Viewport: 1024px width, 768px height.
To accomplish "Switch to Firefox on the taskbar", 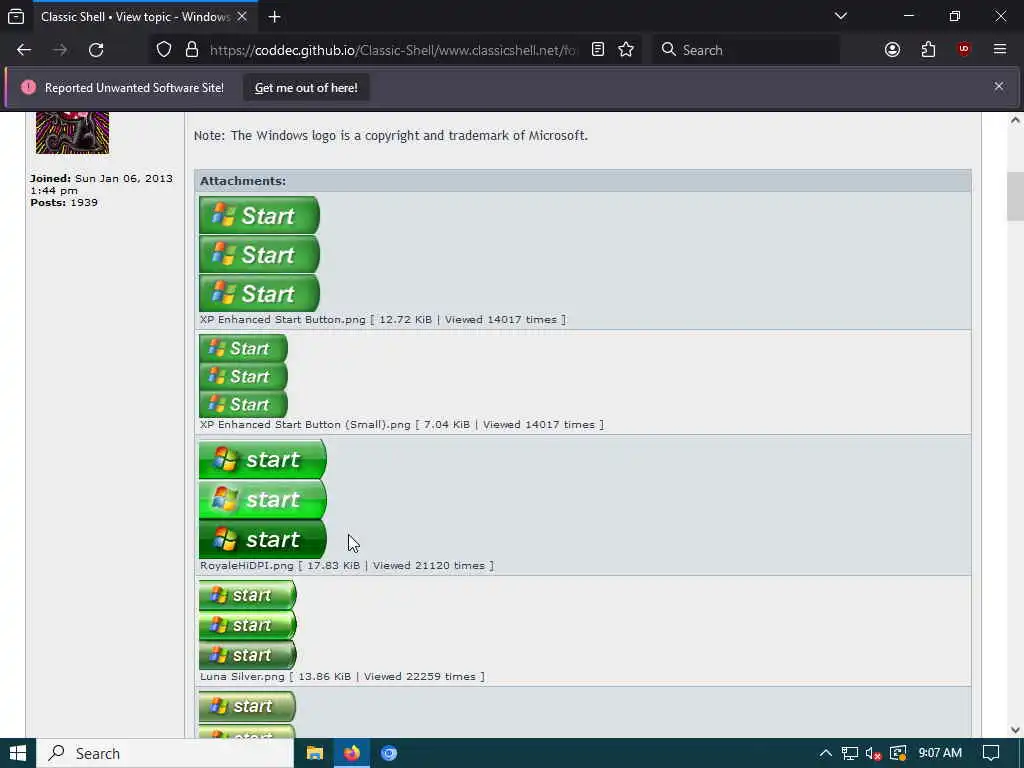I will tap(351, 753).
